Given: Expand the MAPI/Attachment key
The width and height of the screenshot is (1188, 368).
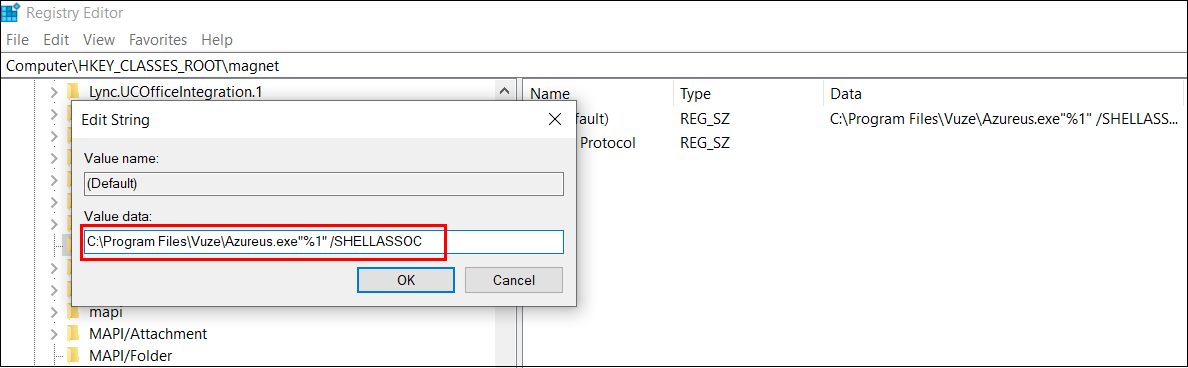Looking at the screenshot, I should [x=54, y=334].
